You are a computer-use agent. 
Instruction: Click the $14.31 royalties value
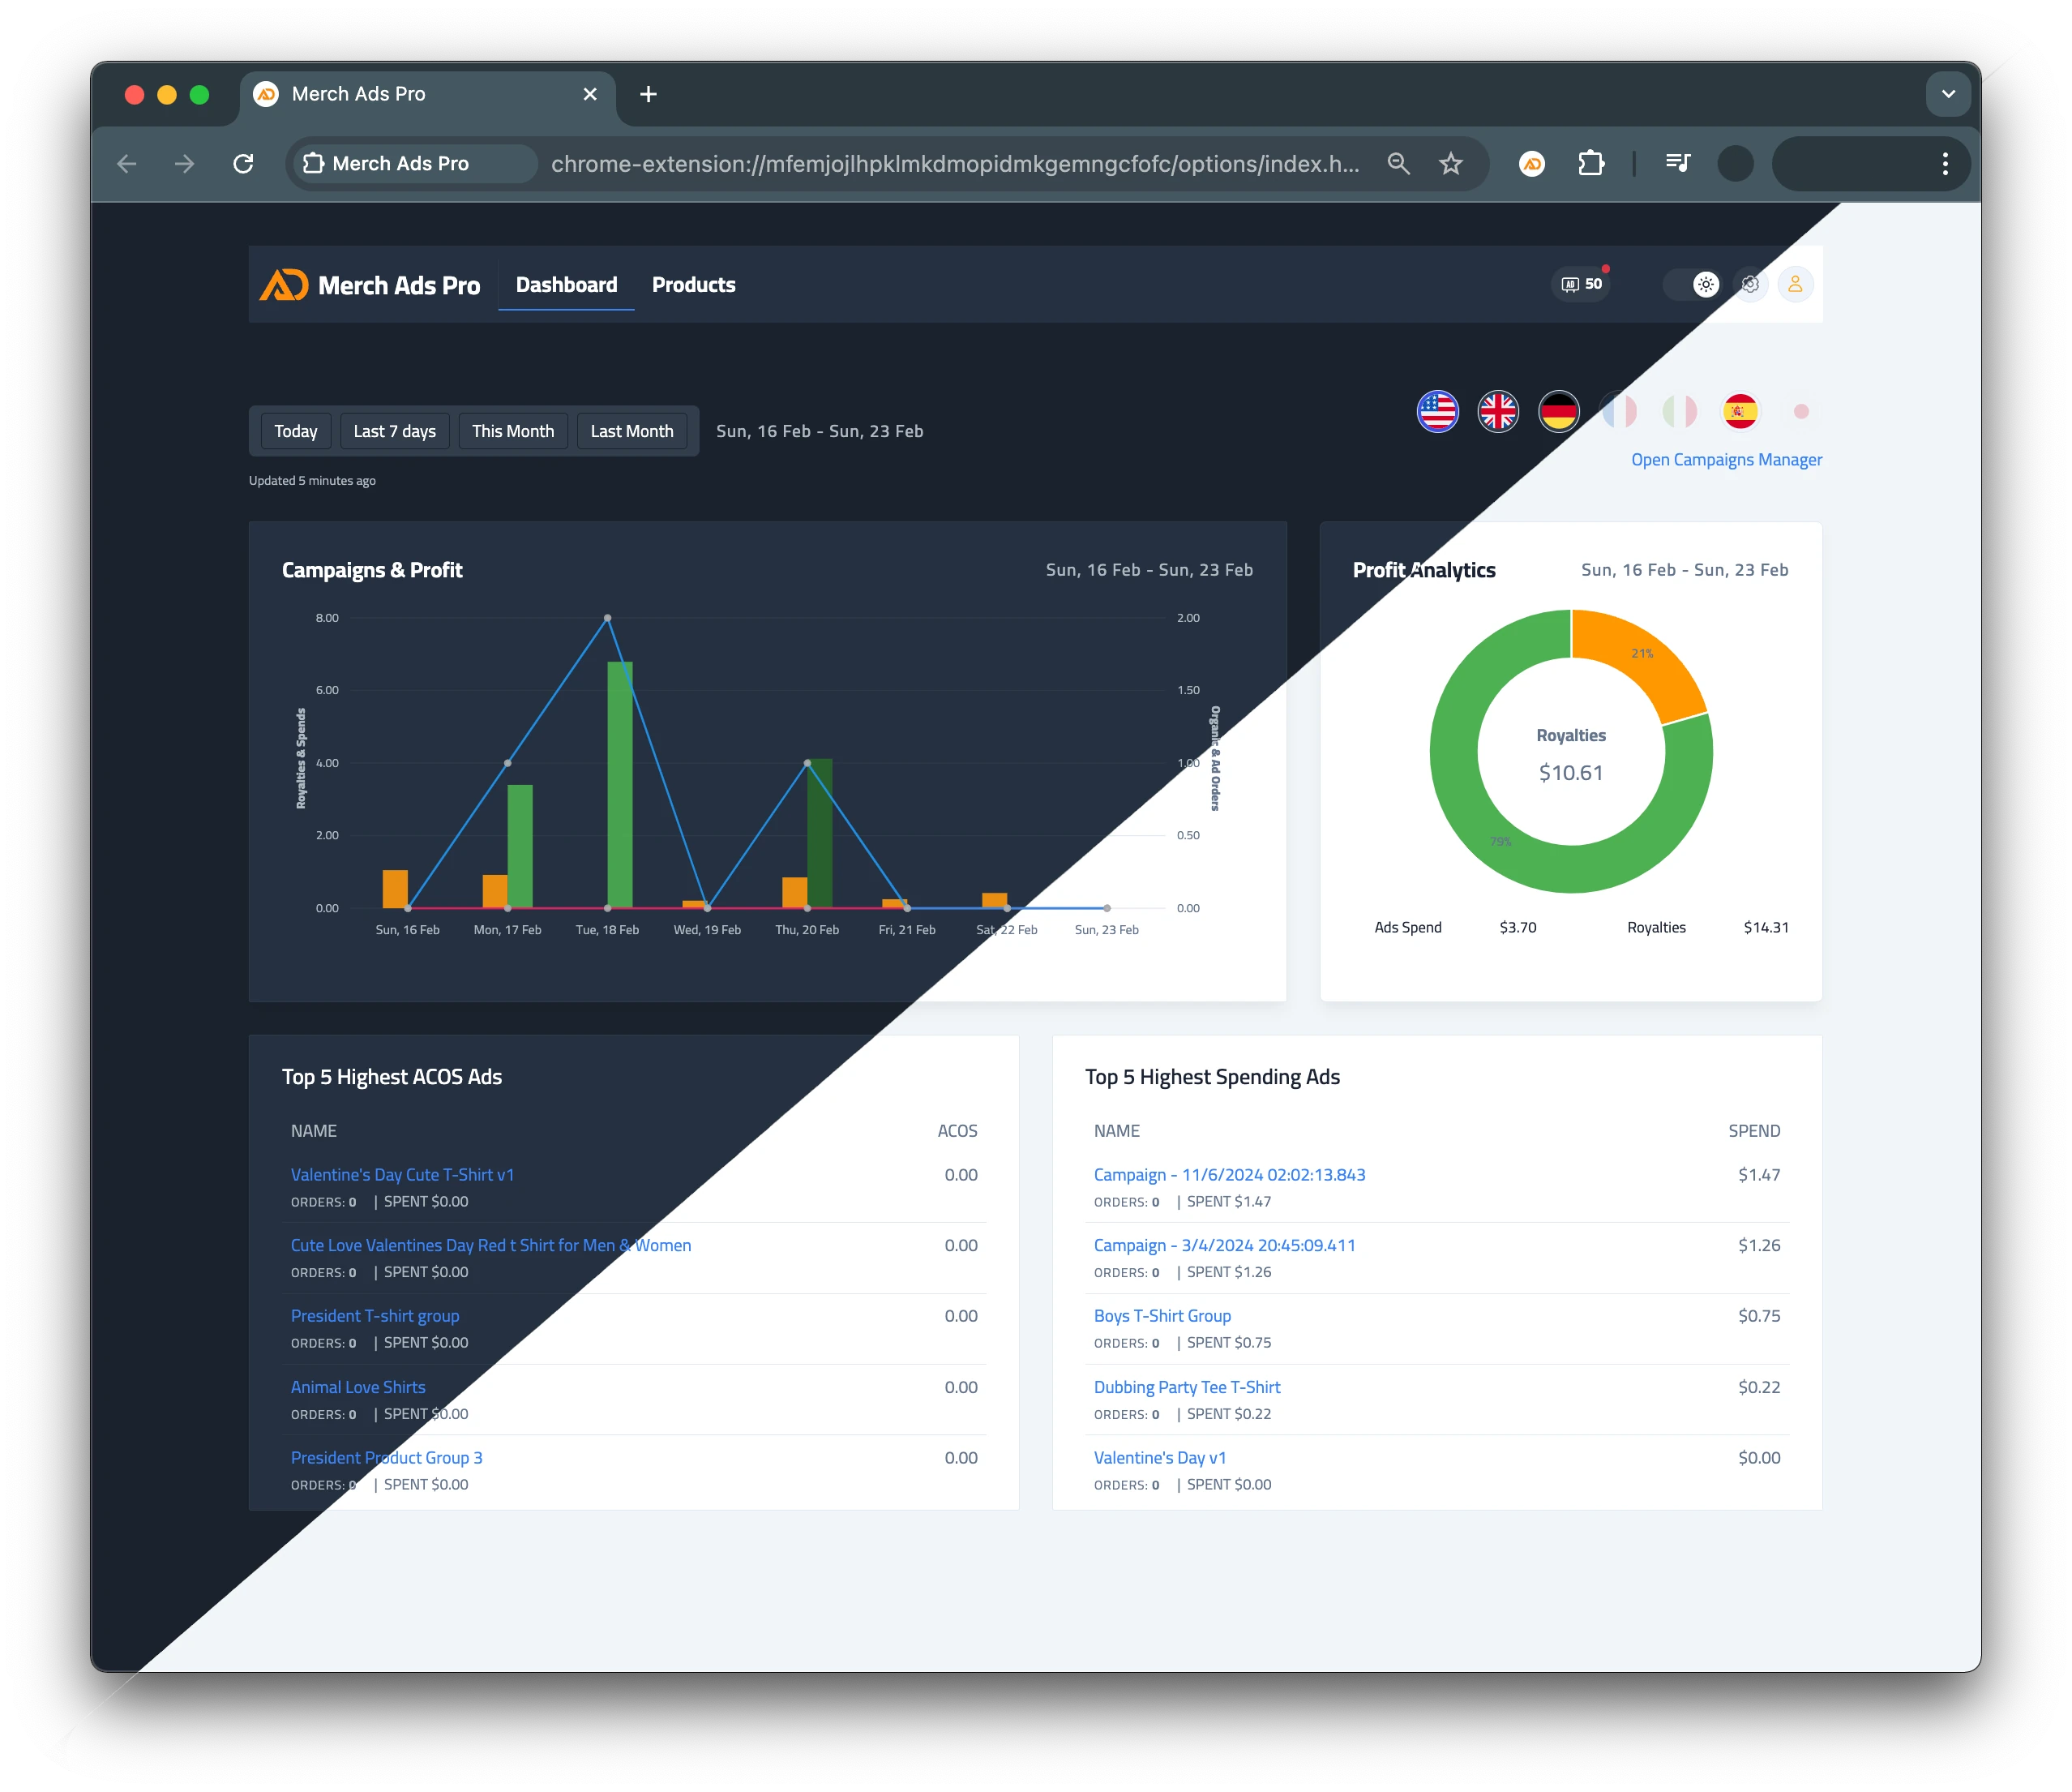1766,927
